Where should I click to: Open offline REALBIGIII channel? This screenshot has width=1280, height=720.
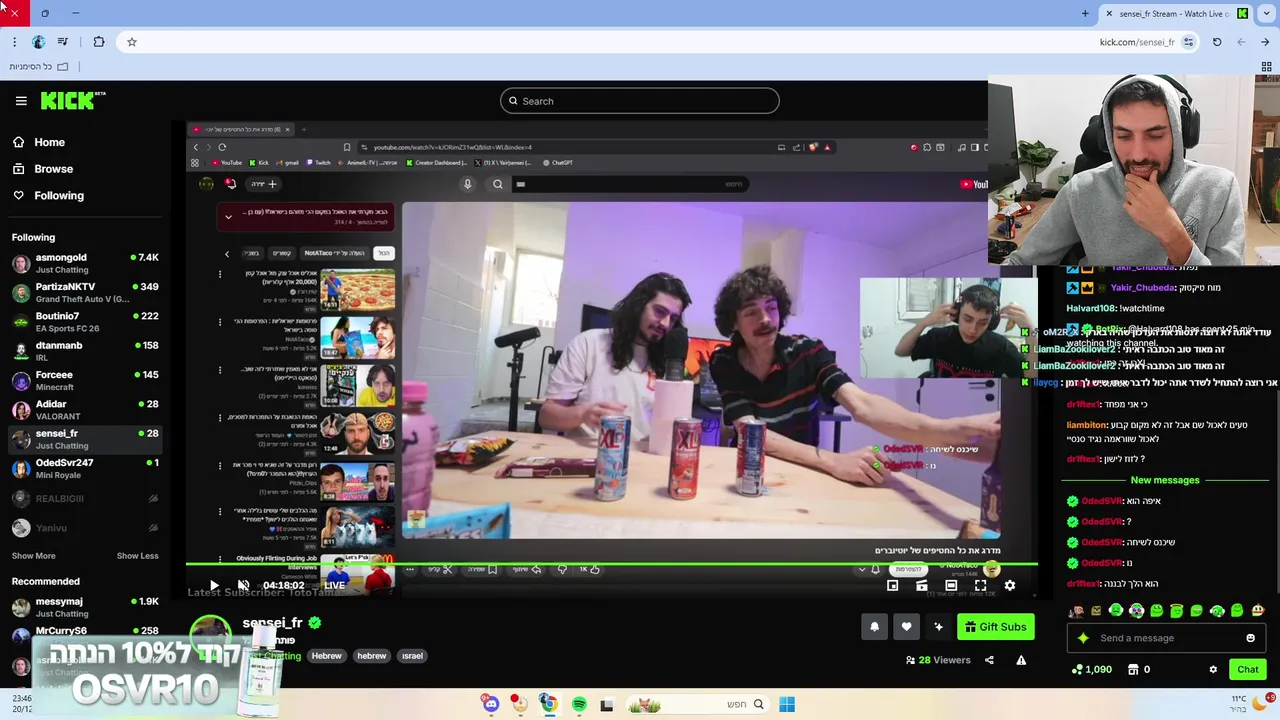(85, 498)
